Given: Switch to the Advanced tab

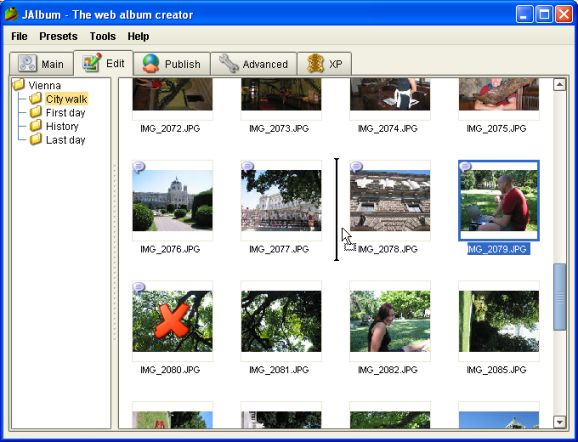Looking at the screenshot, I should coord(254,64).
